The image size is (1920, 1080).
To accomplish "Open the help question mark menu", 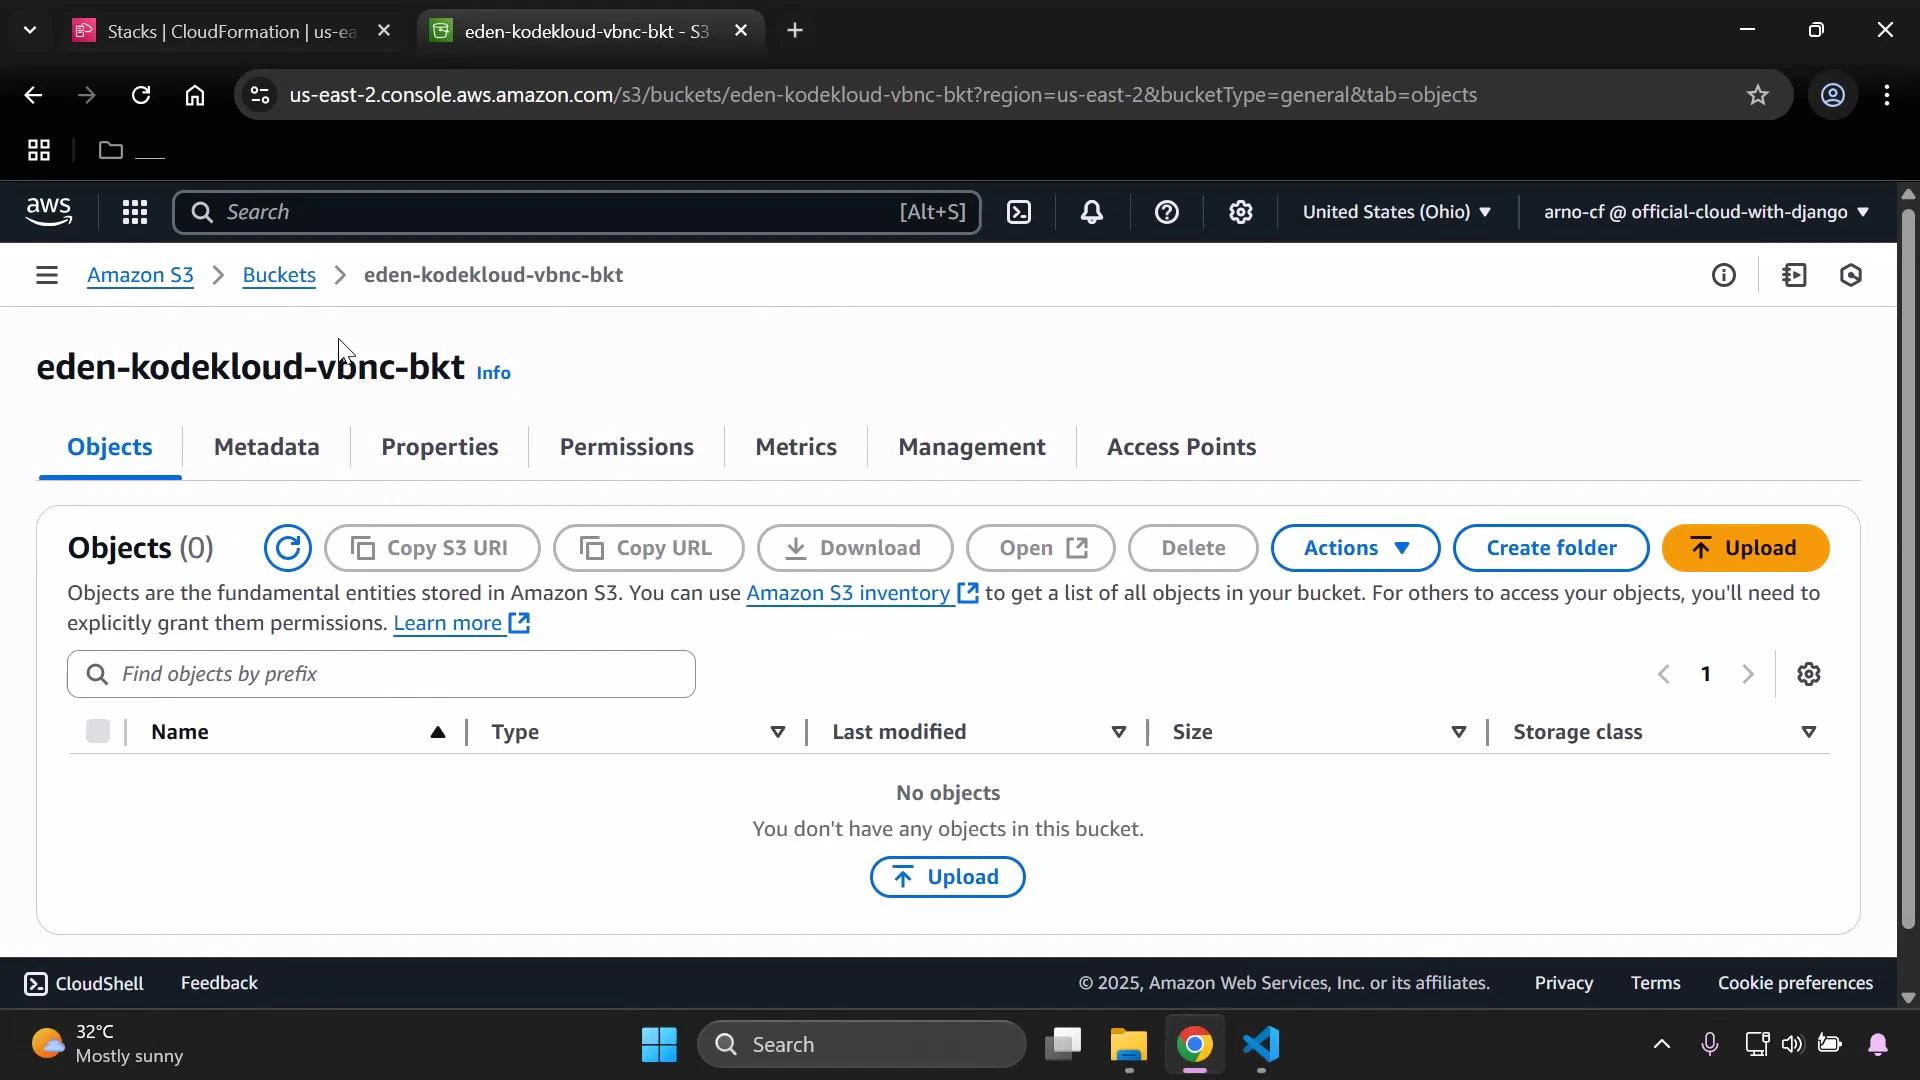I will coord(1167,212).
